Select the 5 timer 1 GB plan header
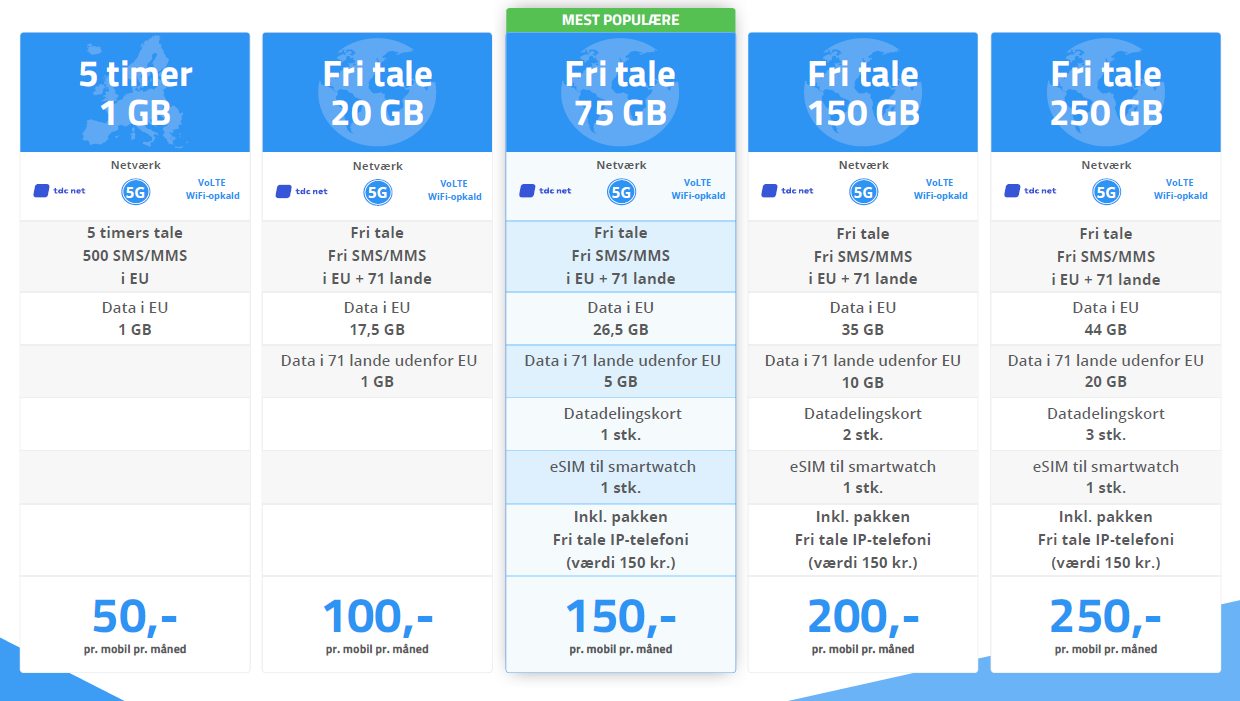 click(x=135, y=92)
